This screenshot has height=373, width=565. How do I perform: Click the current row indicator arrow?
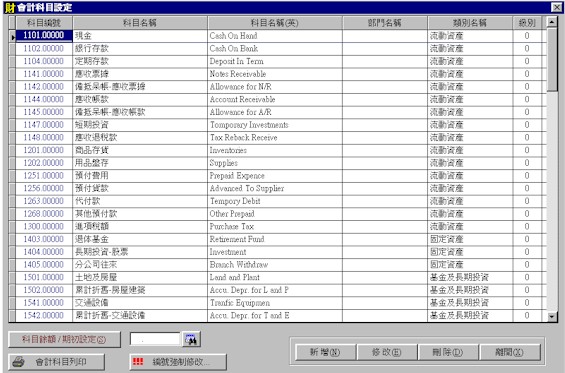click(12, 36)
